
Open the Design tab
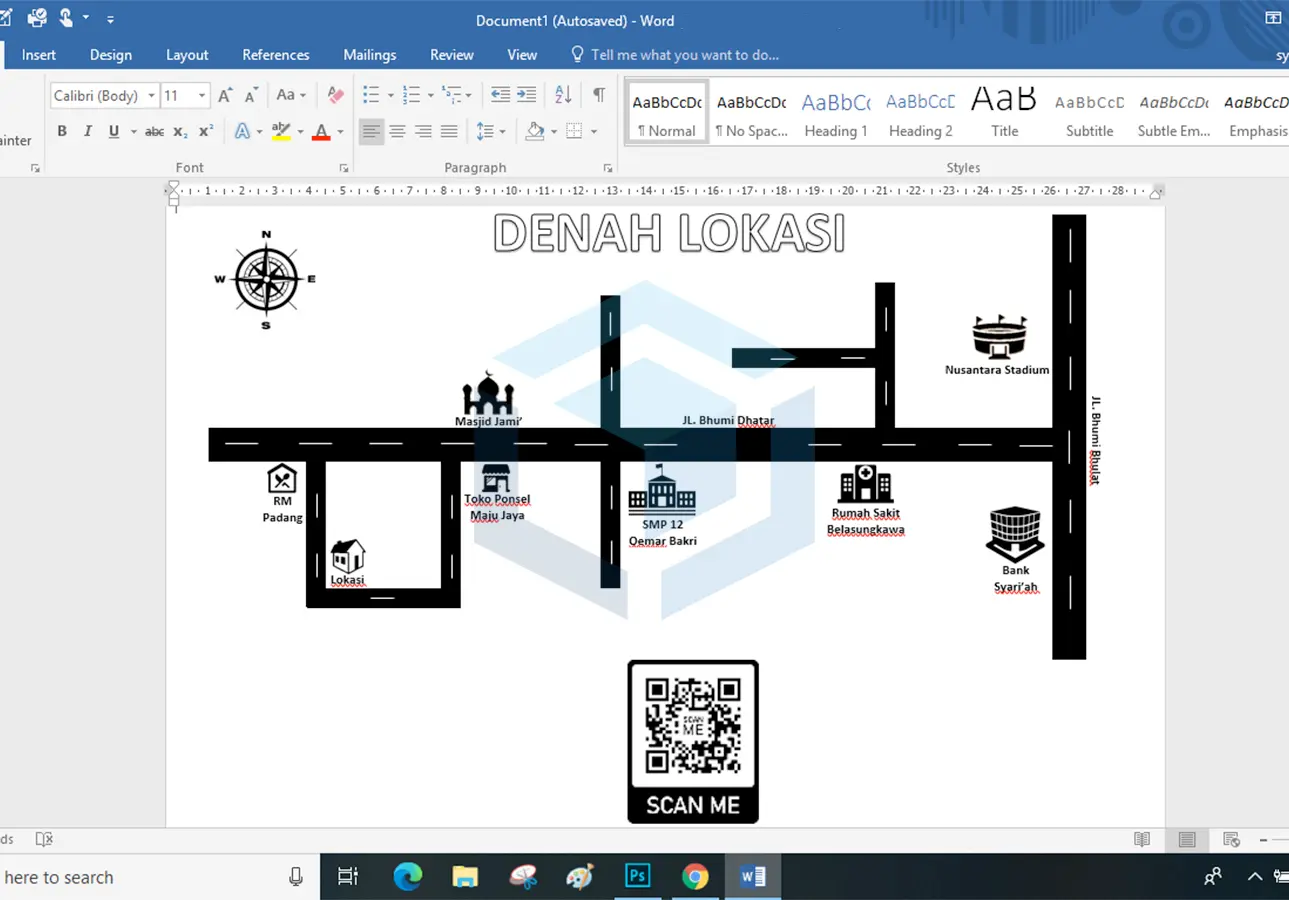pos(111,55)
